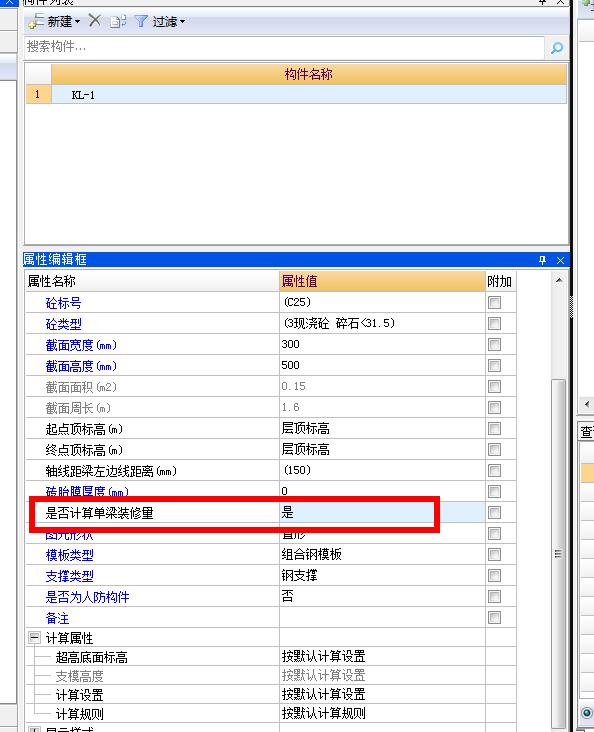Click the property list vertical scrollbar thumb
Image resolution: width=594 pixels, height=732 pixels.
click(559, 553)
